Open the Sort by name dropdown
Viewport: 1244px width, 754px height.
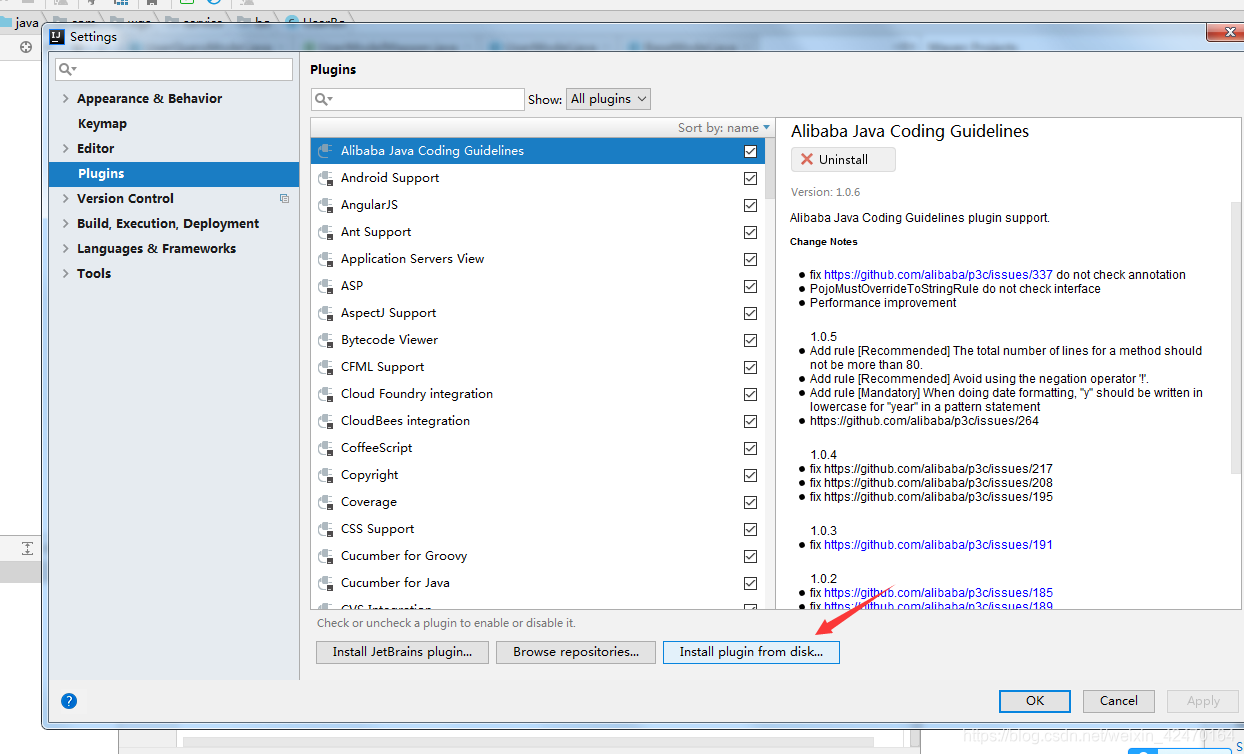(x=724, y=127)
